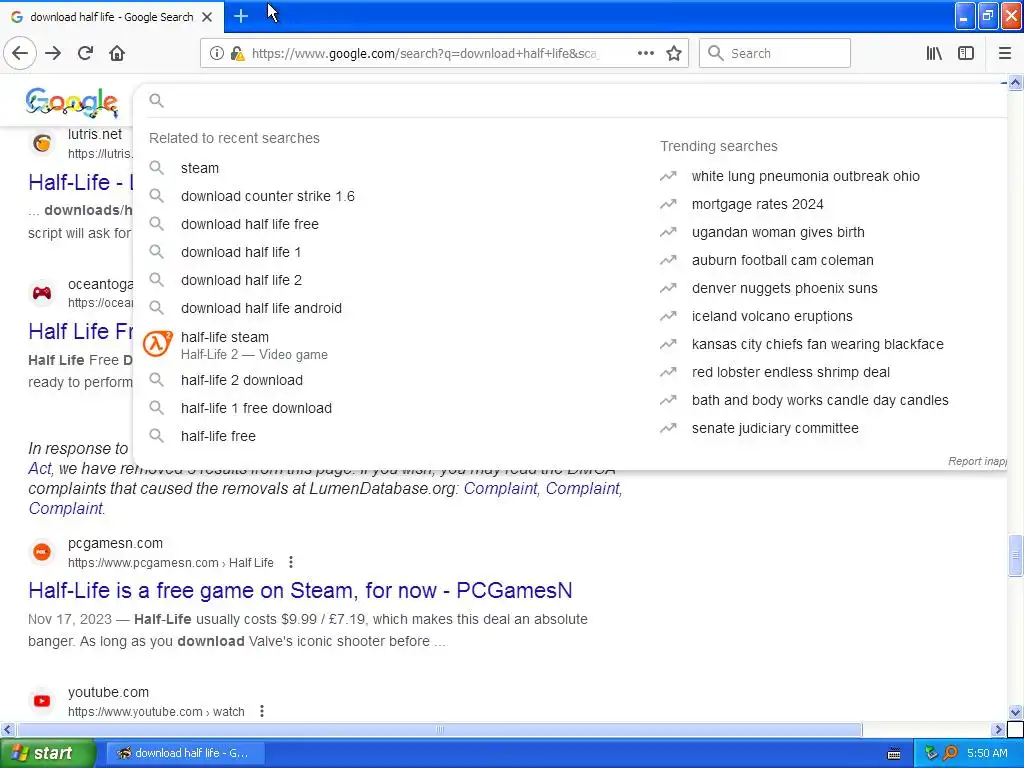This screenshot has height=768, width=1024.
Task: Open trending 'auburn football cam coleman'
Action: tap(782, 261)
